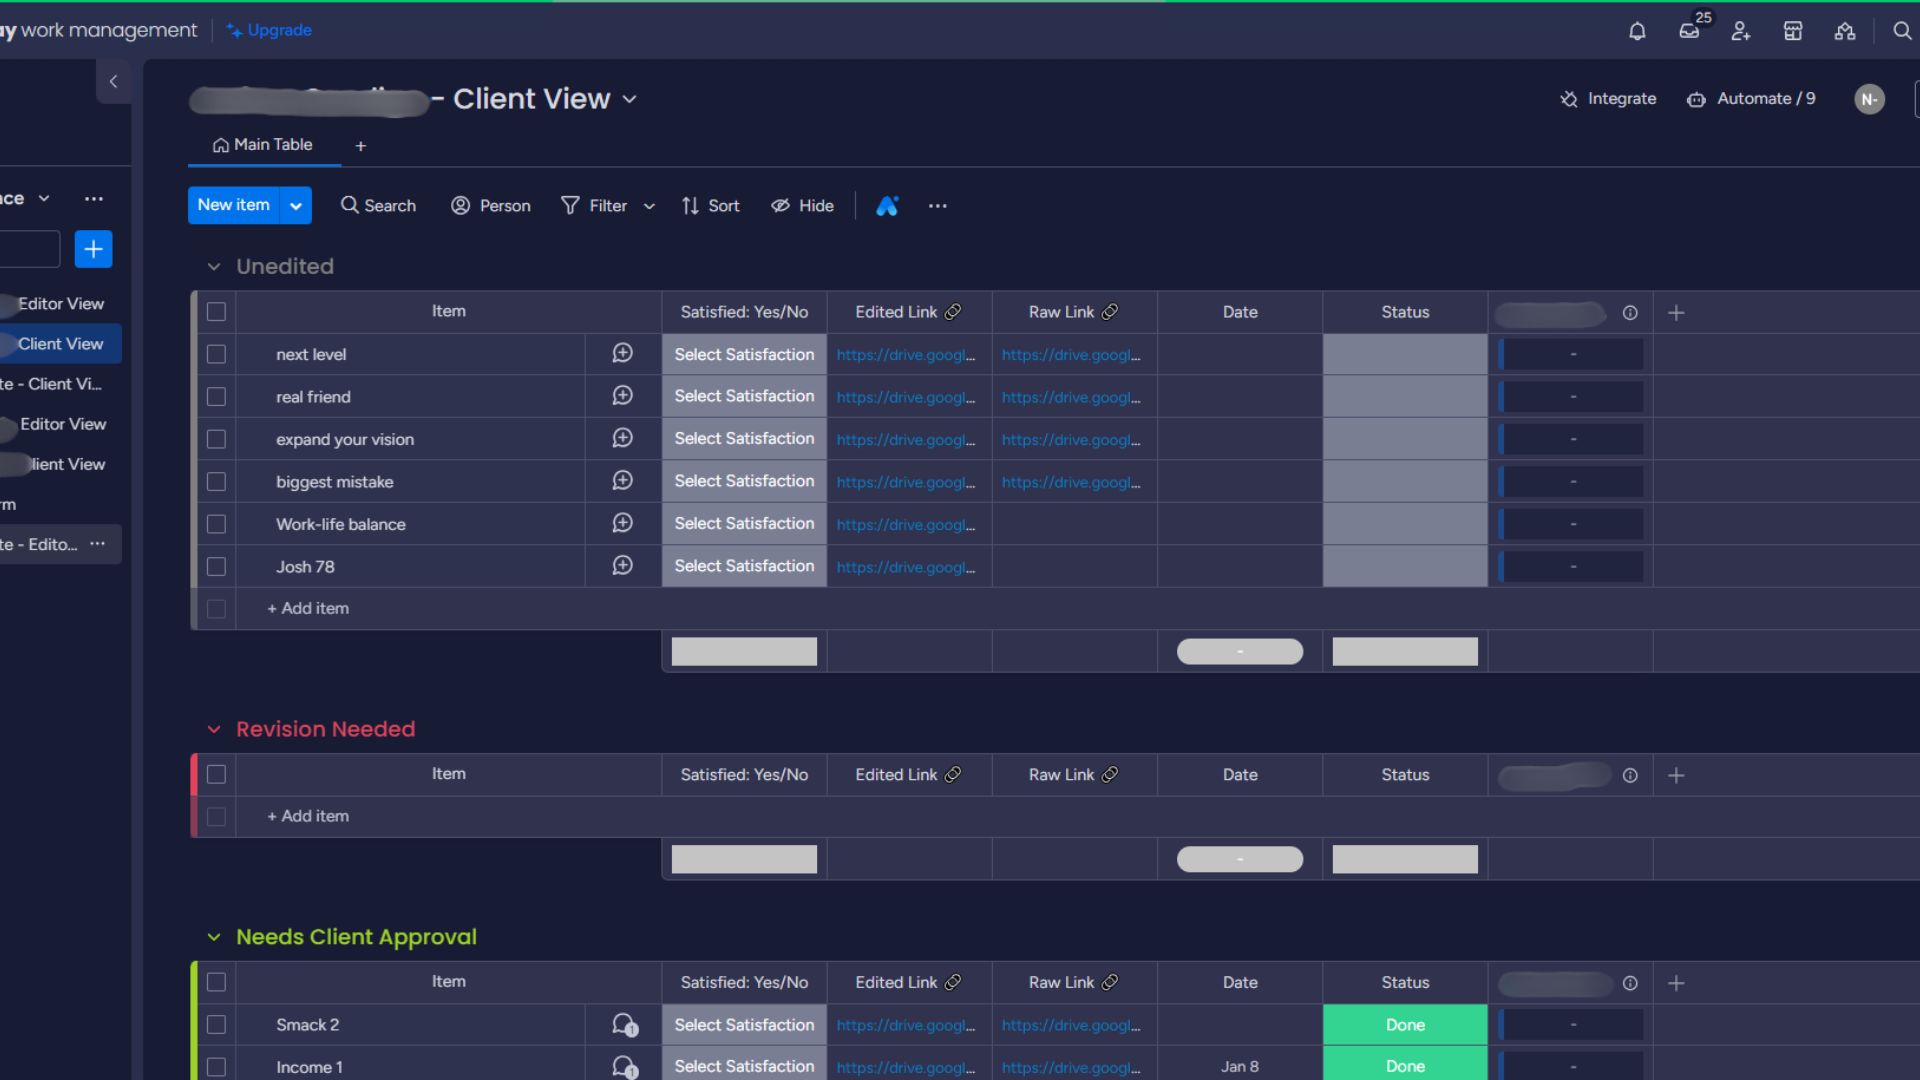The image size is (1920, 1080).
Task: Open the Filter options dropdown arrow
Action: pyautogui.click(x=649, y=206)
